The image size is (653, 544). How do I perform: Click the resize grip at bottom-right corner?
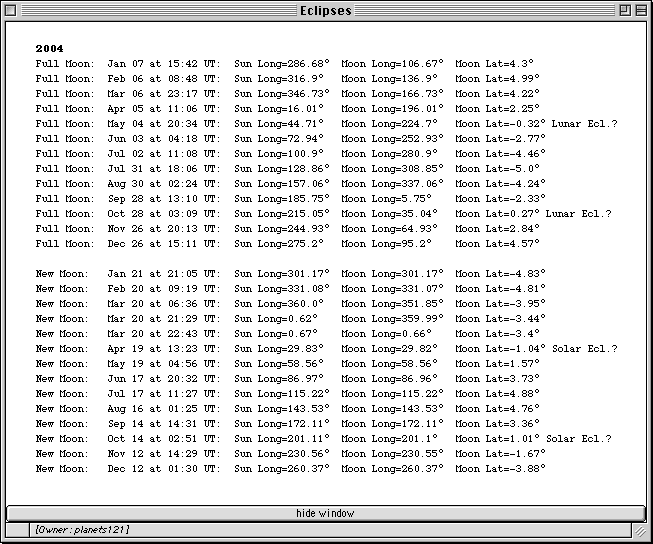click(642, 531)
